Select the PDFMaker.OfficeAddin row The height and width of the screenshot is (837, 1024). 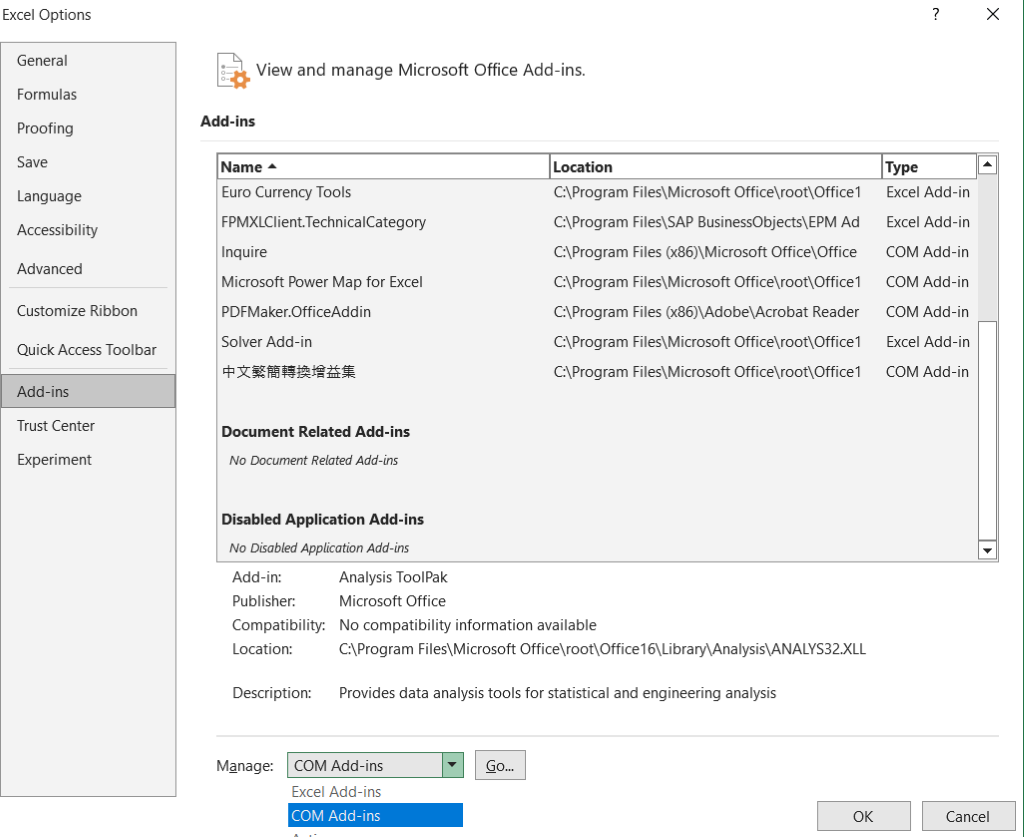(x=597, y=312)
